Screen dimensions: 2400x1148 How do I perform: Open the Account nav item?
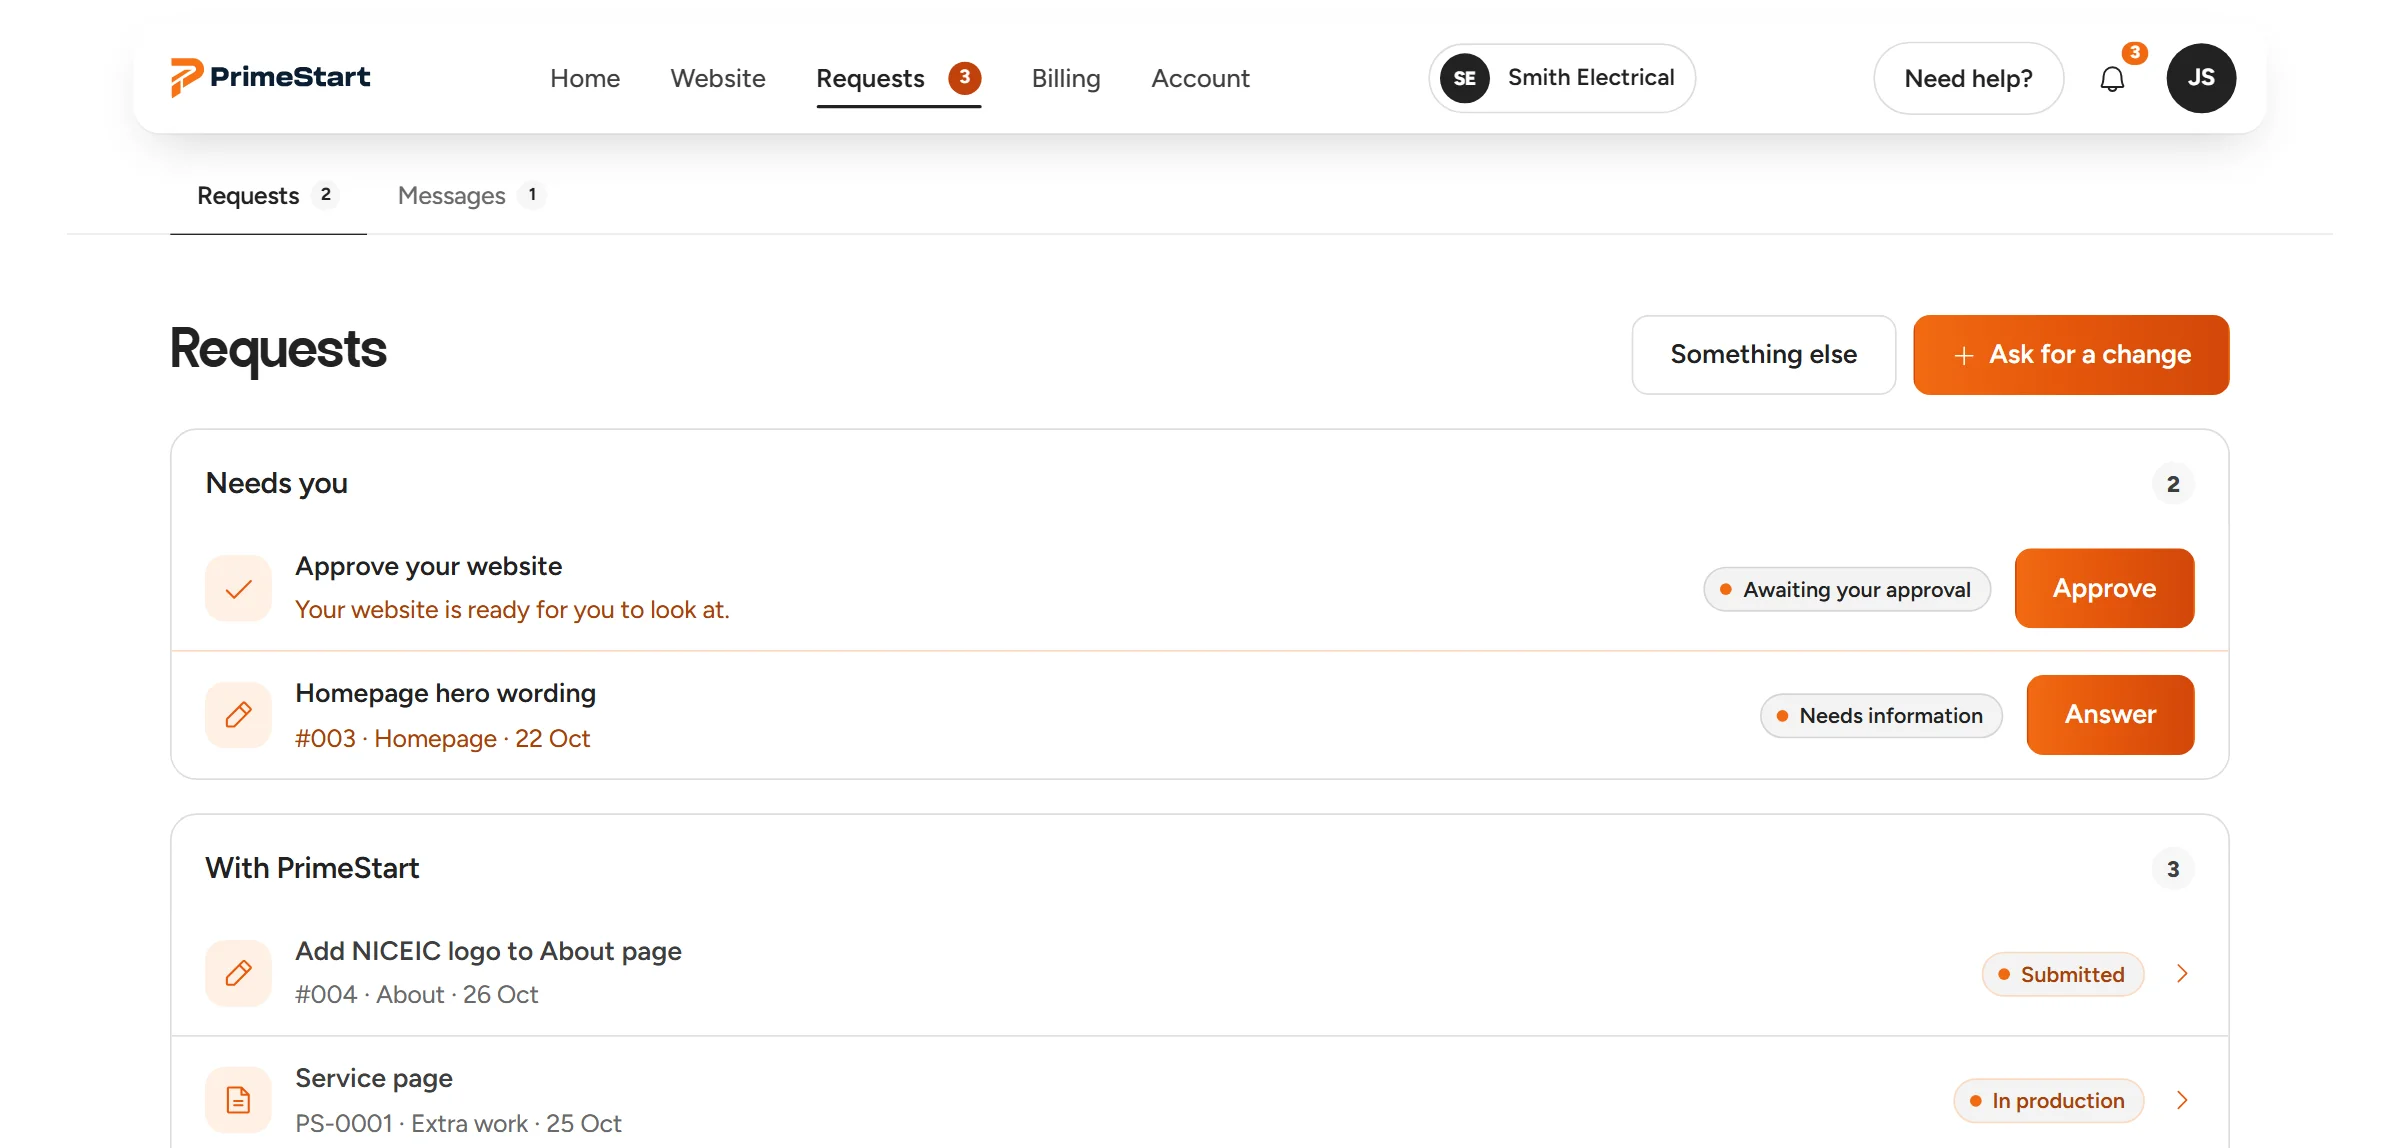pos(1200,78)
